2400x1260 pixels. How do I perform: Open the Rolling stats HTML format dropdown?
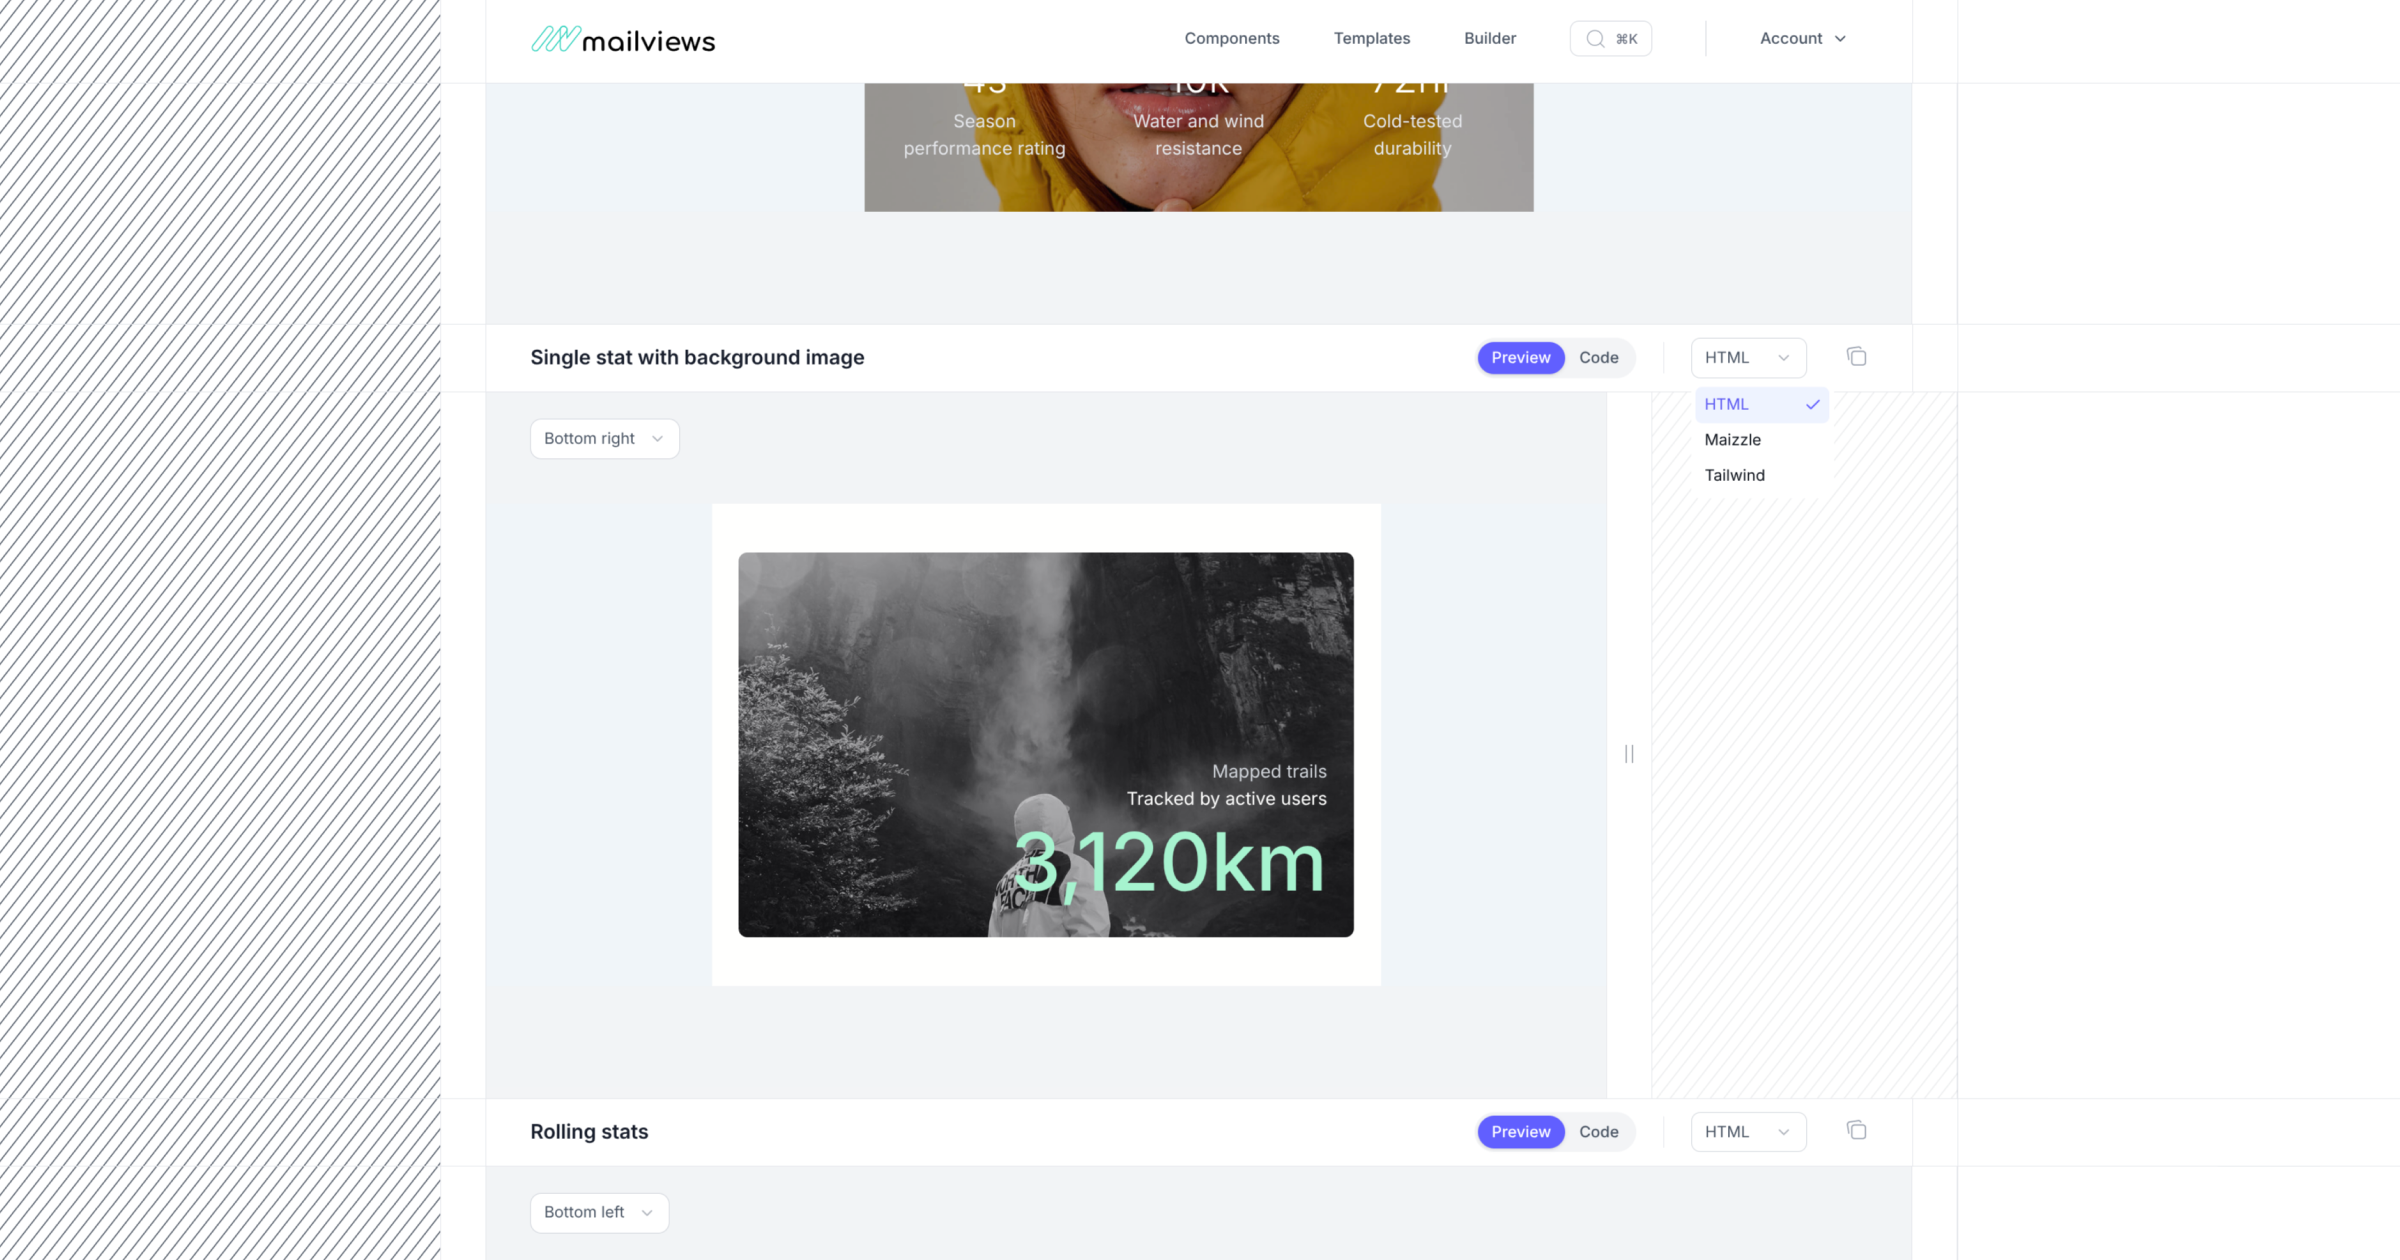click(x=1747, y=1131)
